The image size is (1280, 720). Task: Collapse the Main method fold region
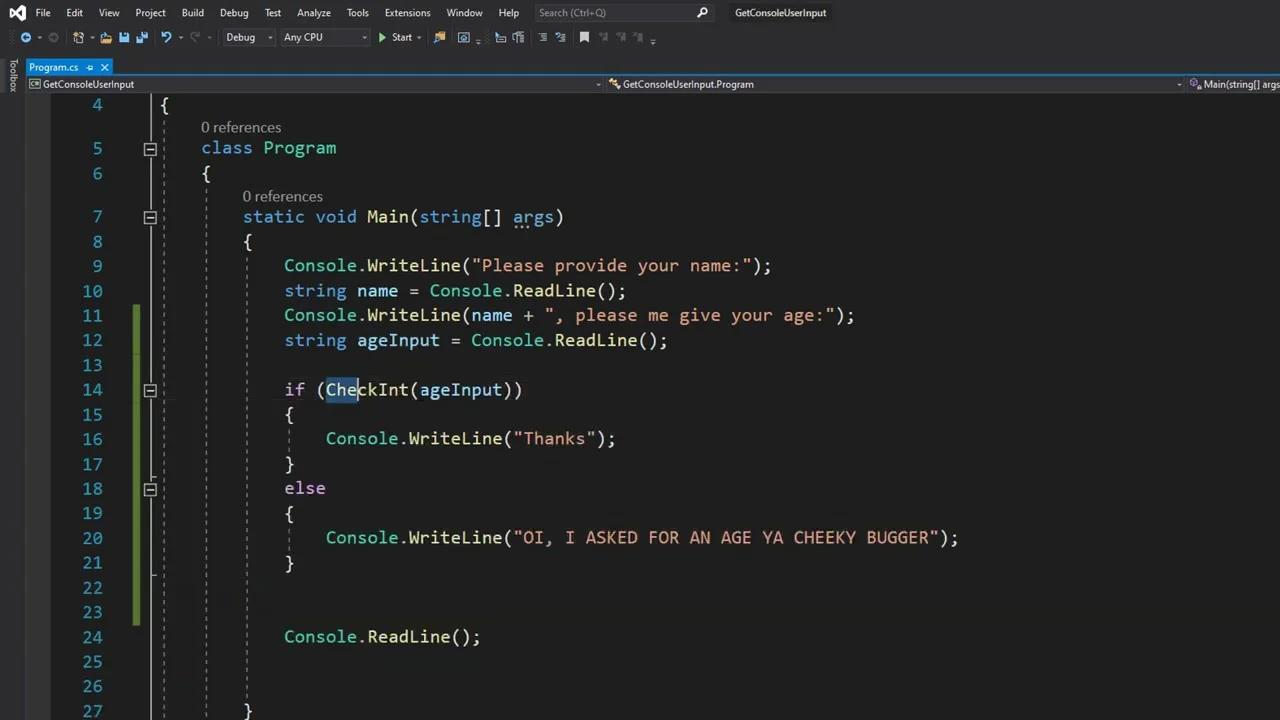149,217
